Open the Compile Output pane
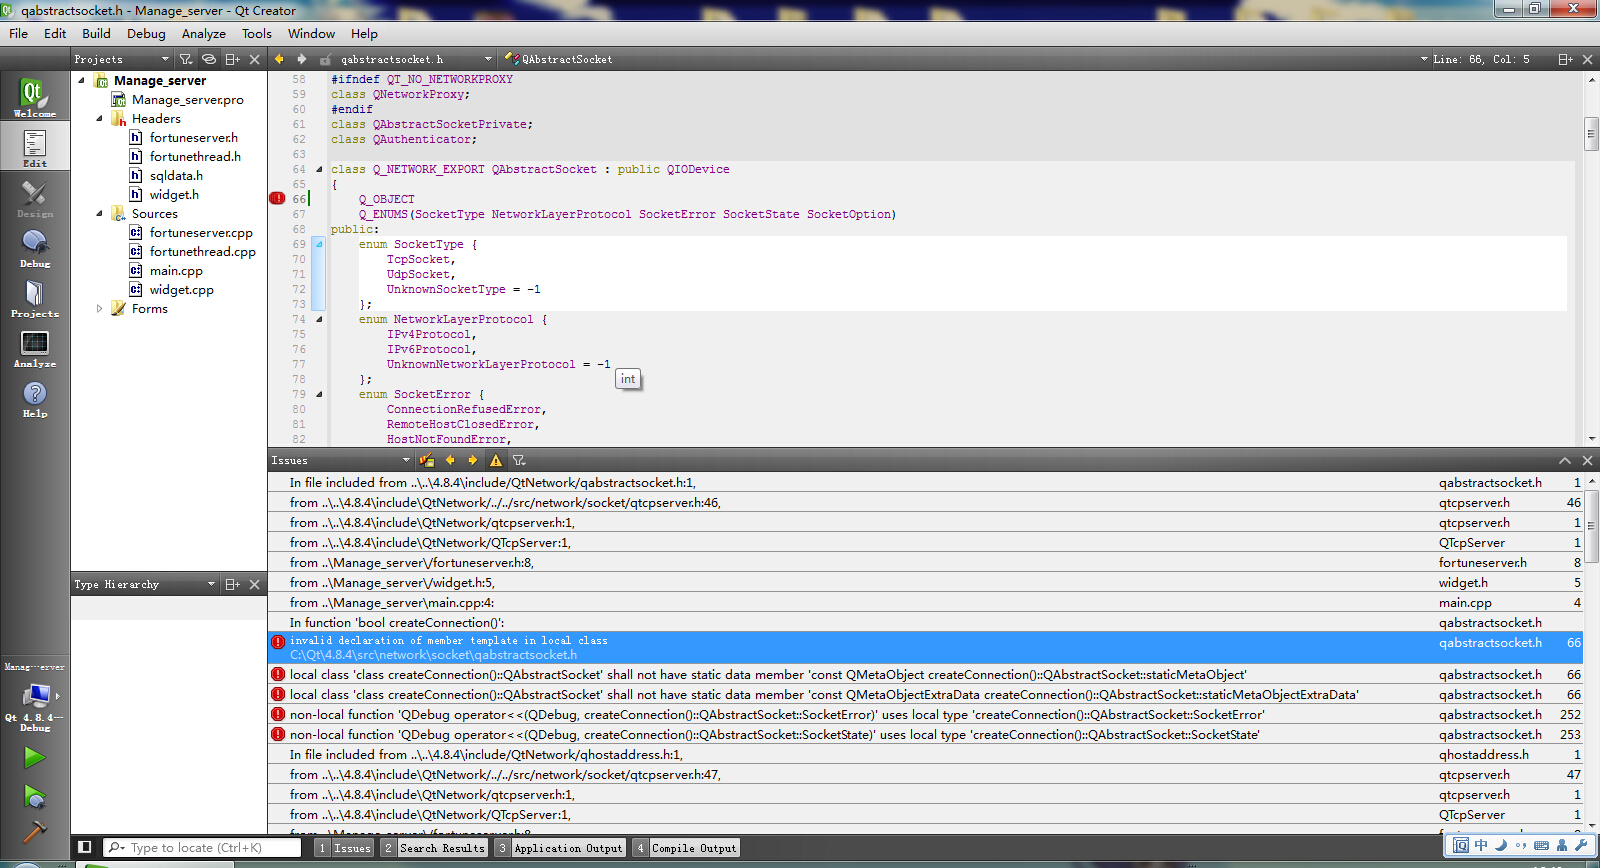 693,848
